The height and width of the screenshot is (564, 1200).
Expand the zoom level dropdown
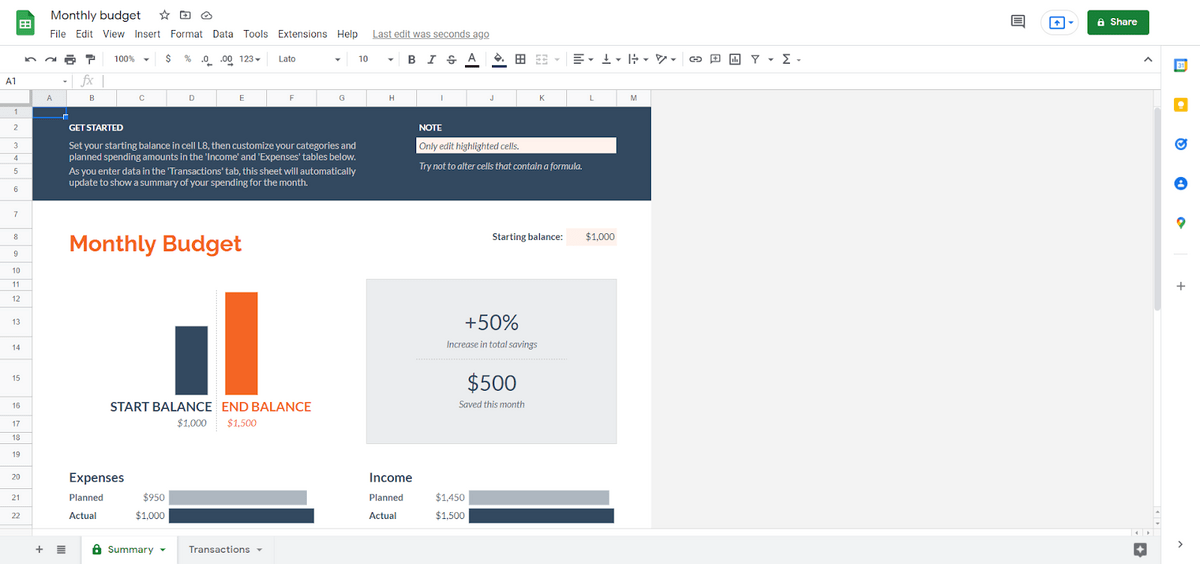(131, 59)
